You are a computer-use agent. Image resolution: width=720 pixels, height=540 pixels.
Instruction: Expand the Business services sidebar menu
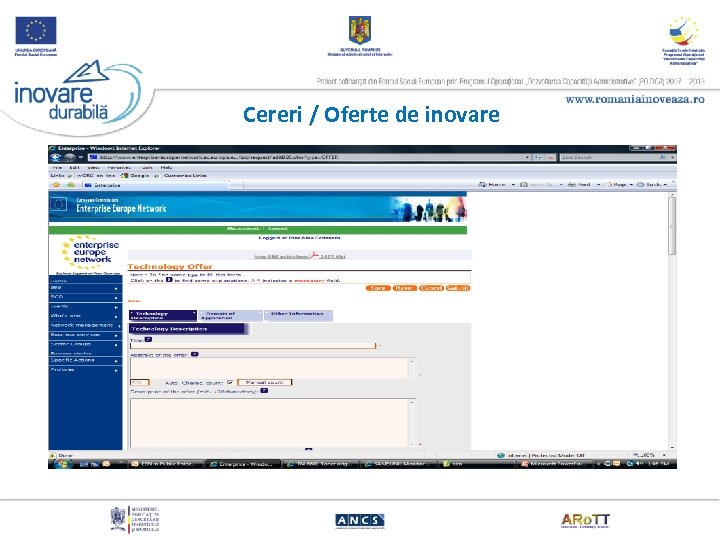85,335
